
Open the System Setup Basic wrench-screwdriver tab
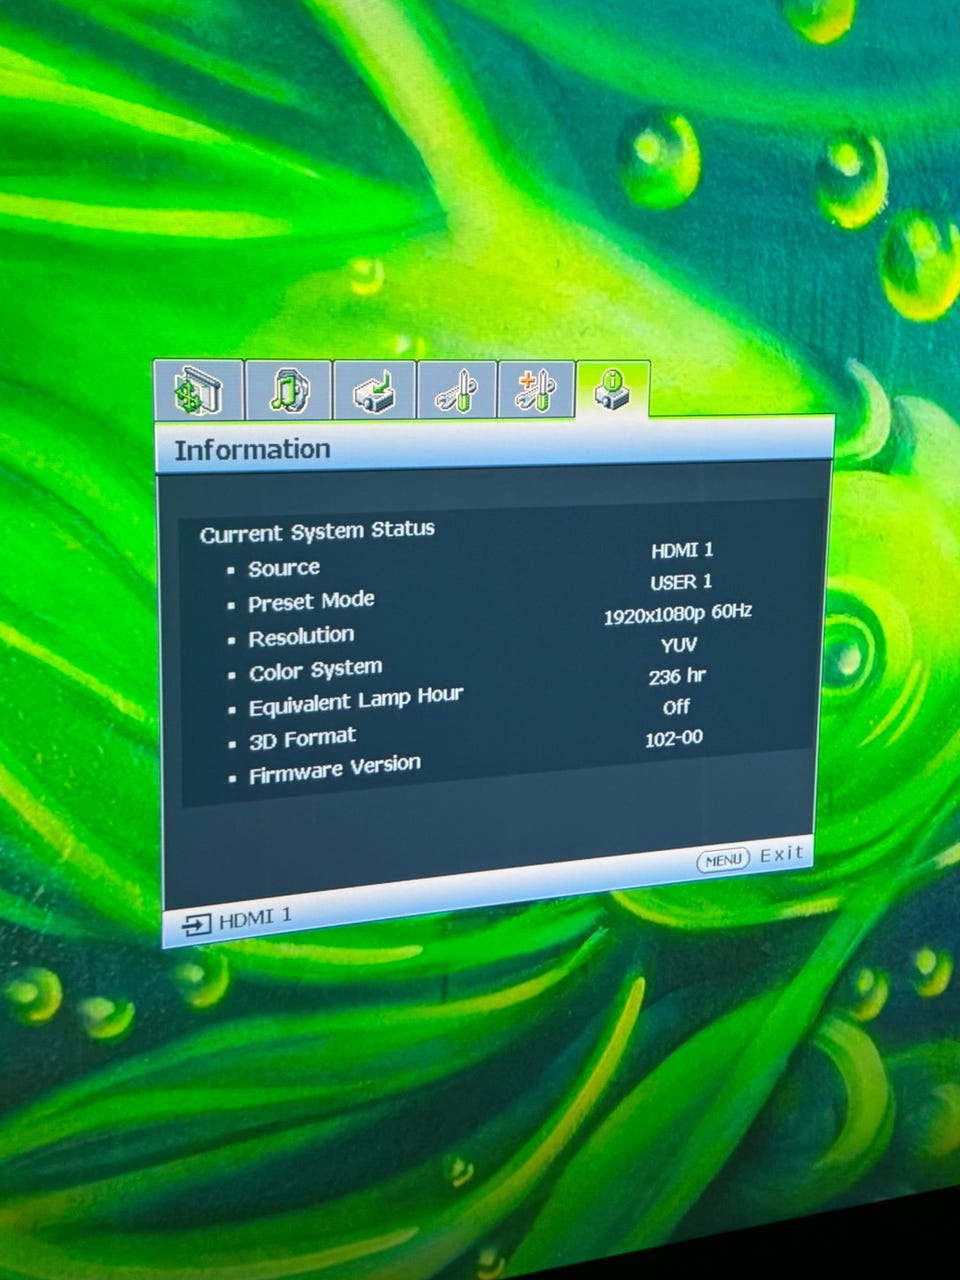[x=457, y=389]
